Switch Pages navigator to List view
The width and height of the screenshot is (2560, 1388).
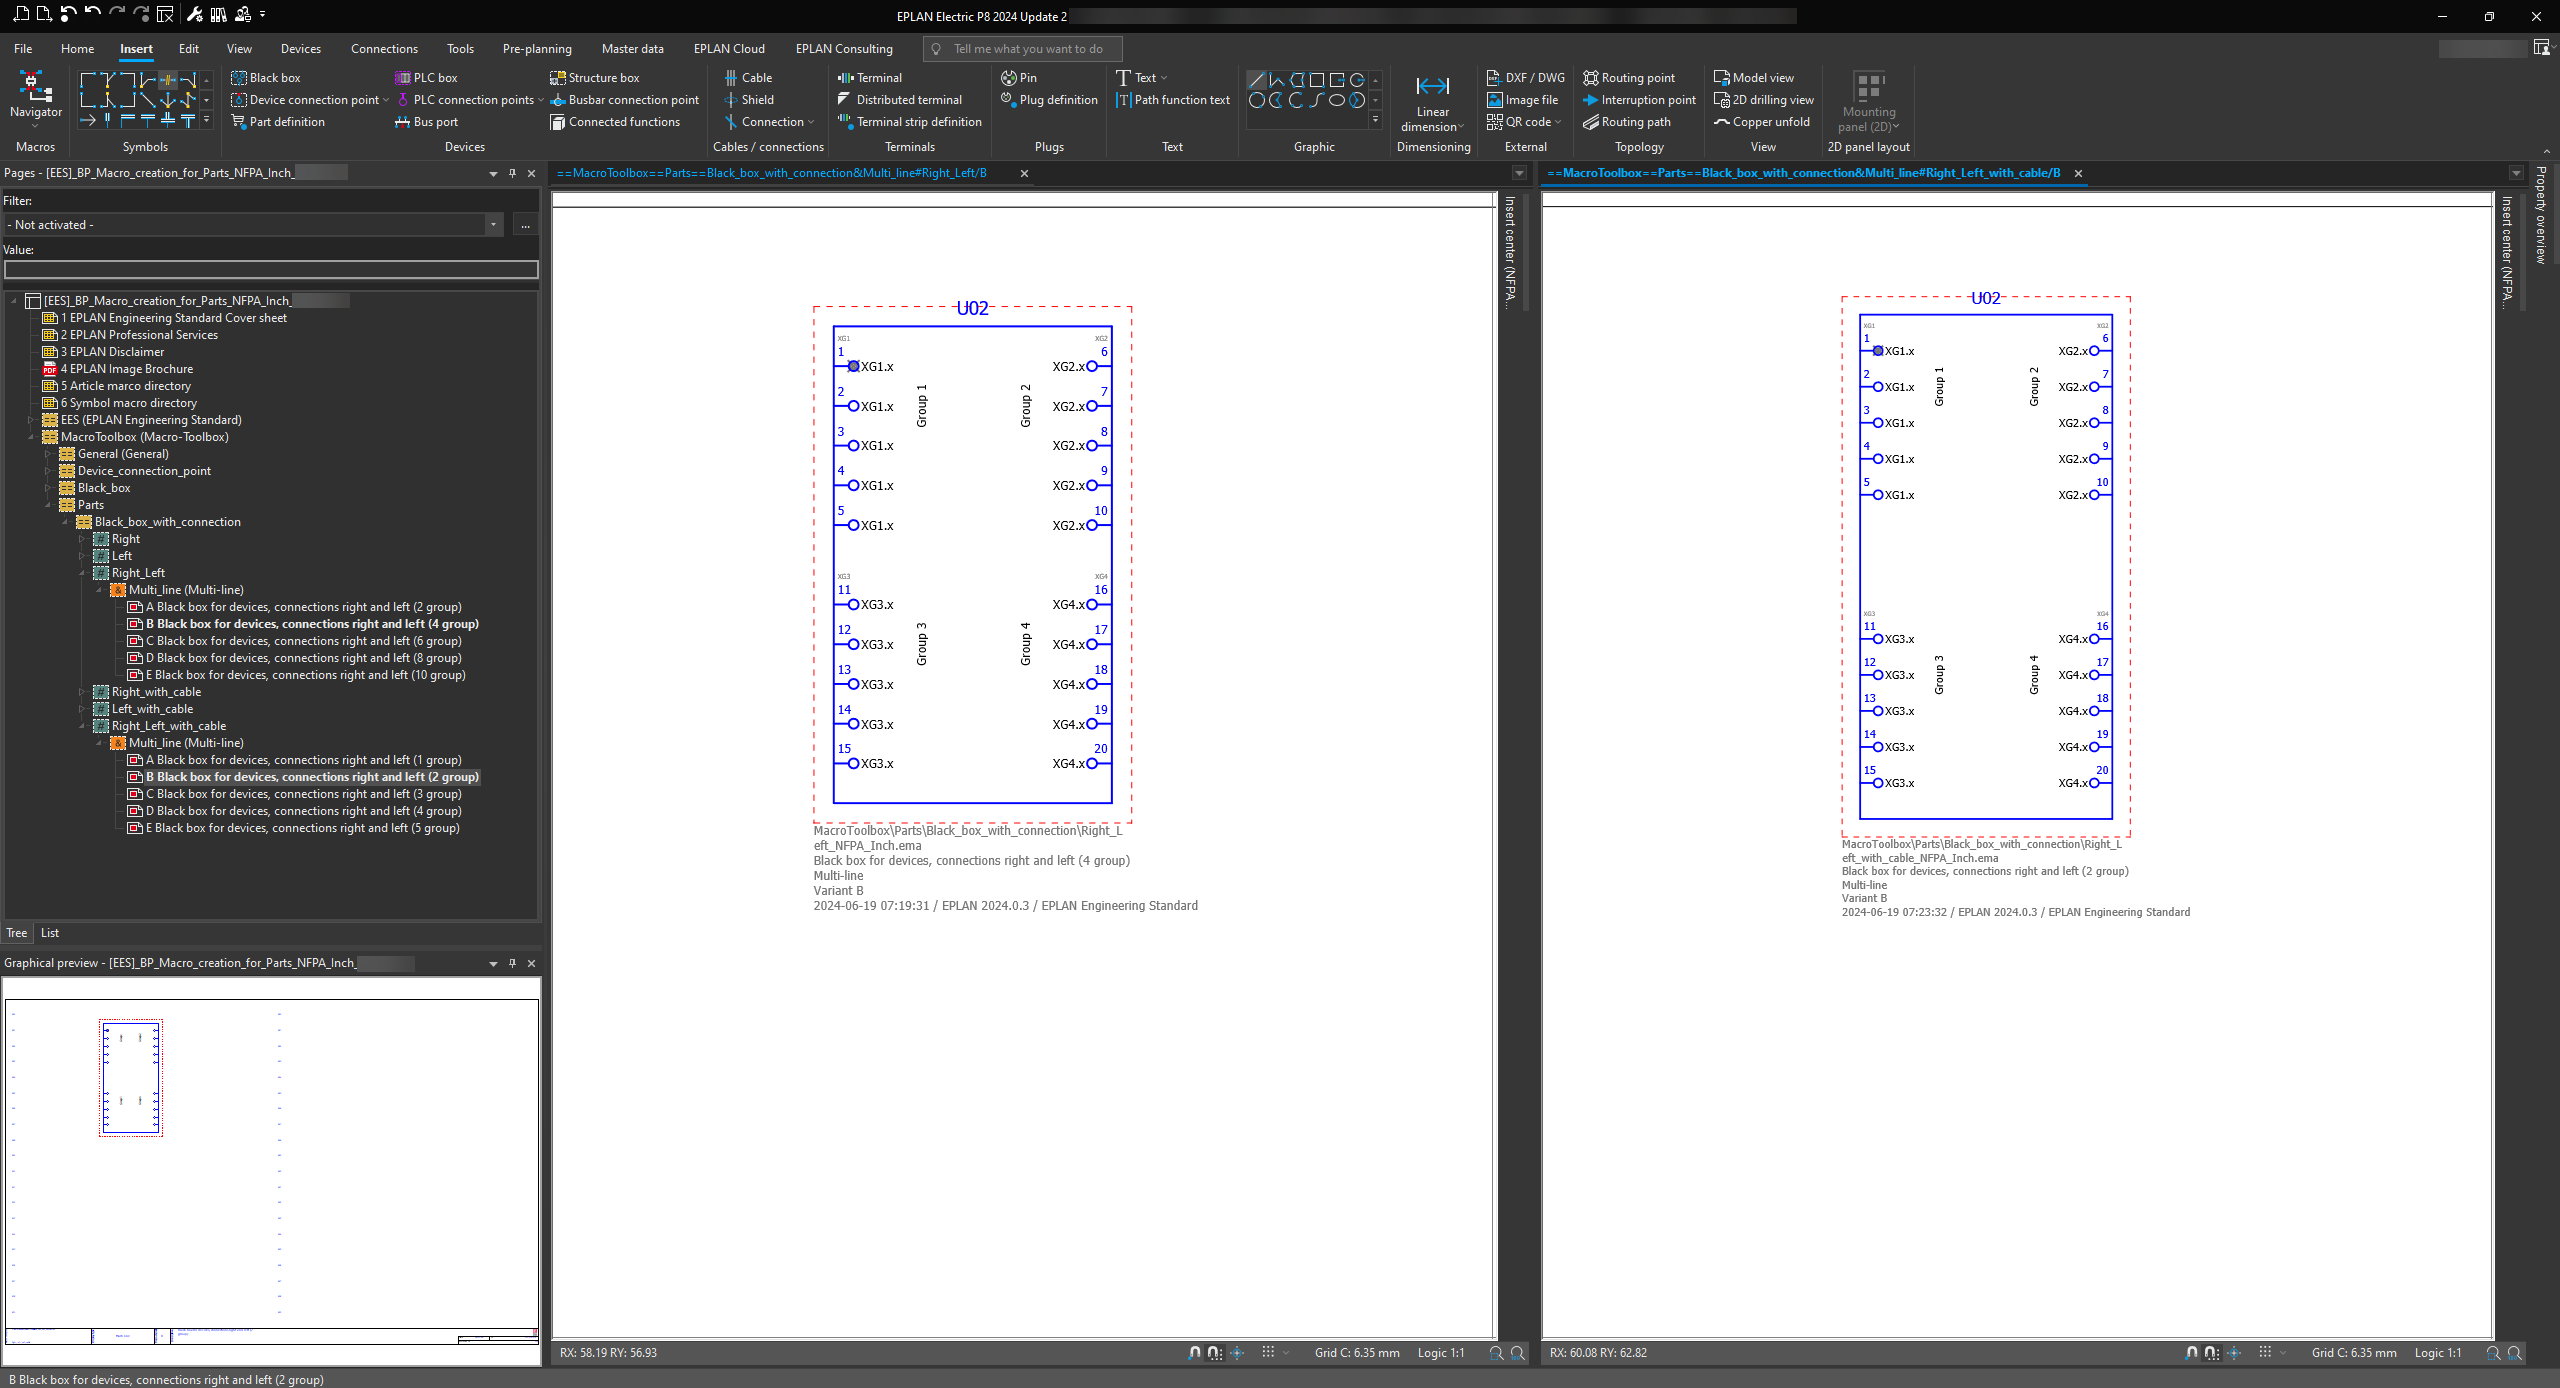click(49, 932)
